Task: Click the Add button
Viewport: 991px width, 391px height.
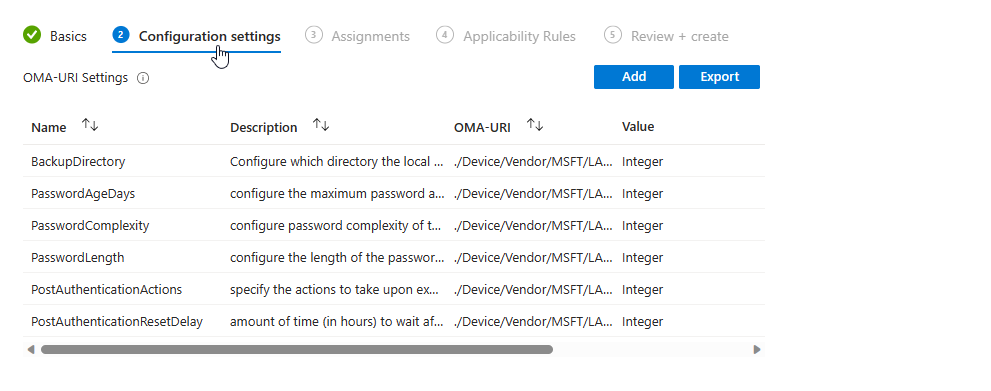Action: point(634,76)
